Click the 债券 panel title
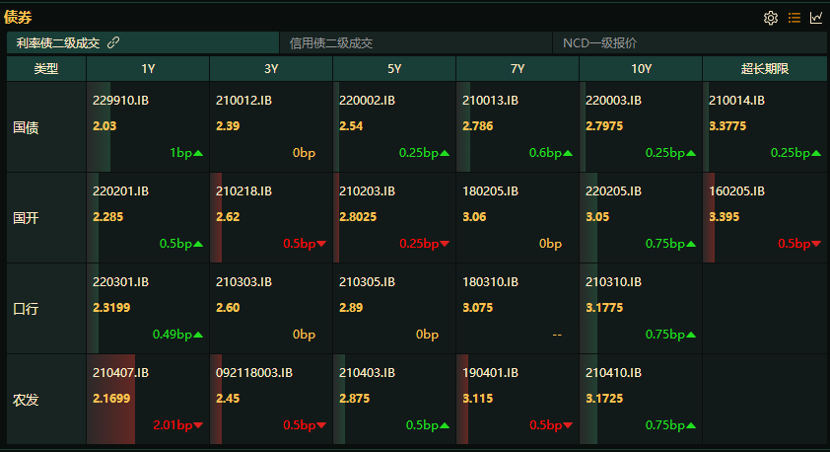Viewport: 830px width, 452px height. point(18,17)
